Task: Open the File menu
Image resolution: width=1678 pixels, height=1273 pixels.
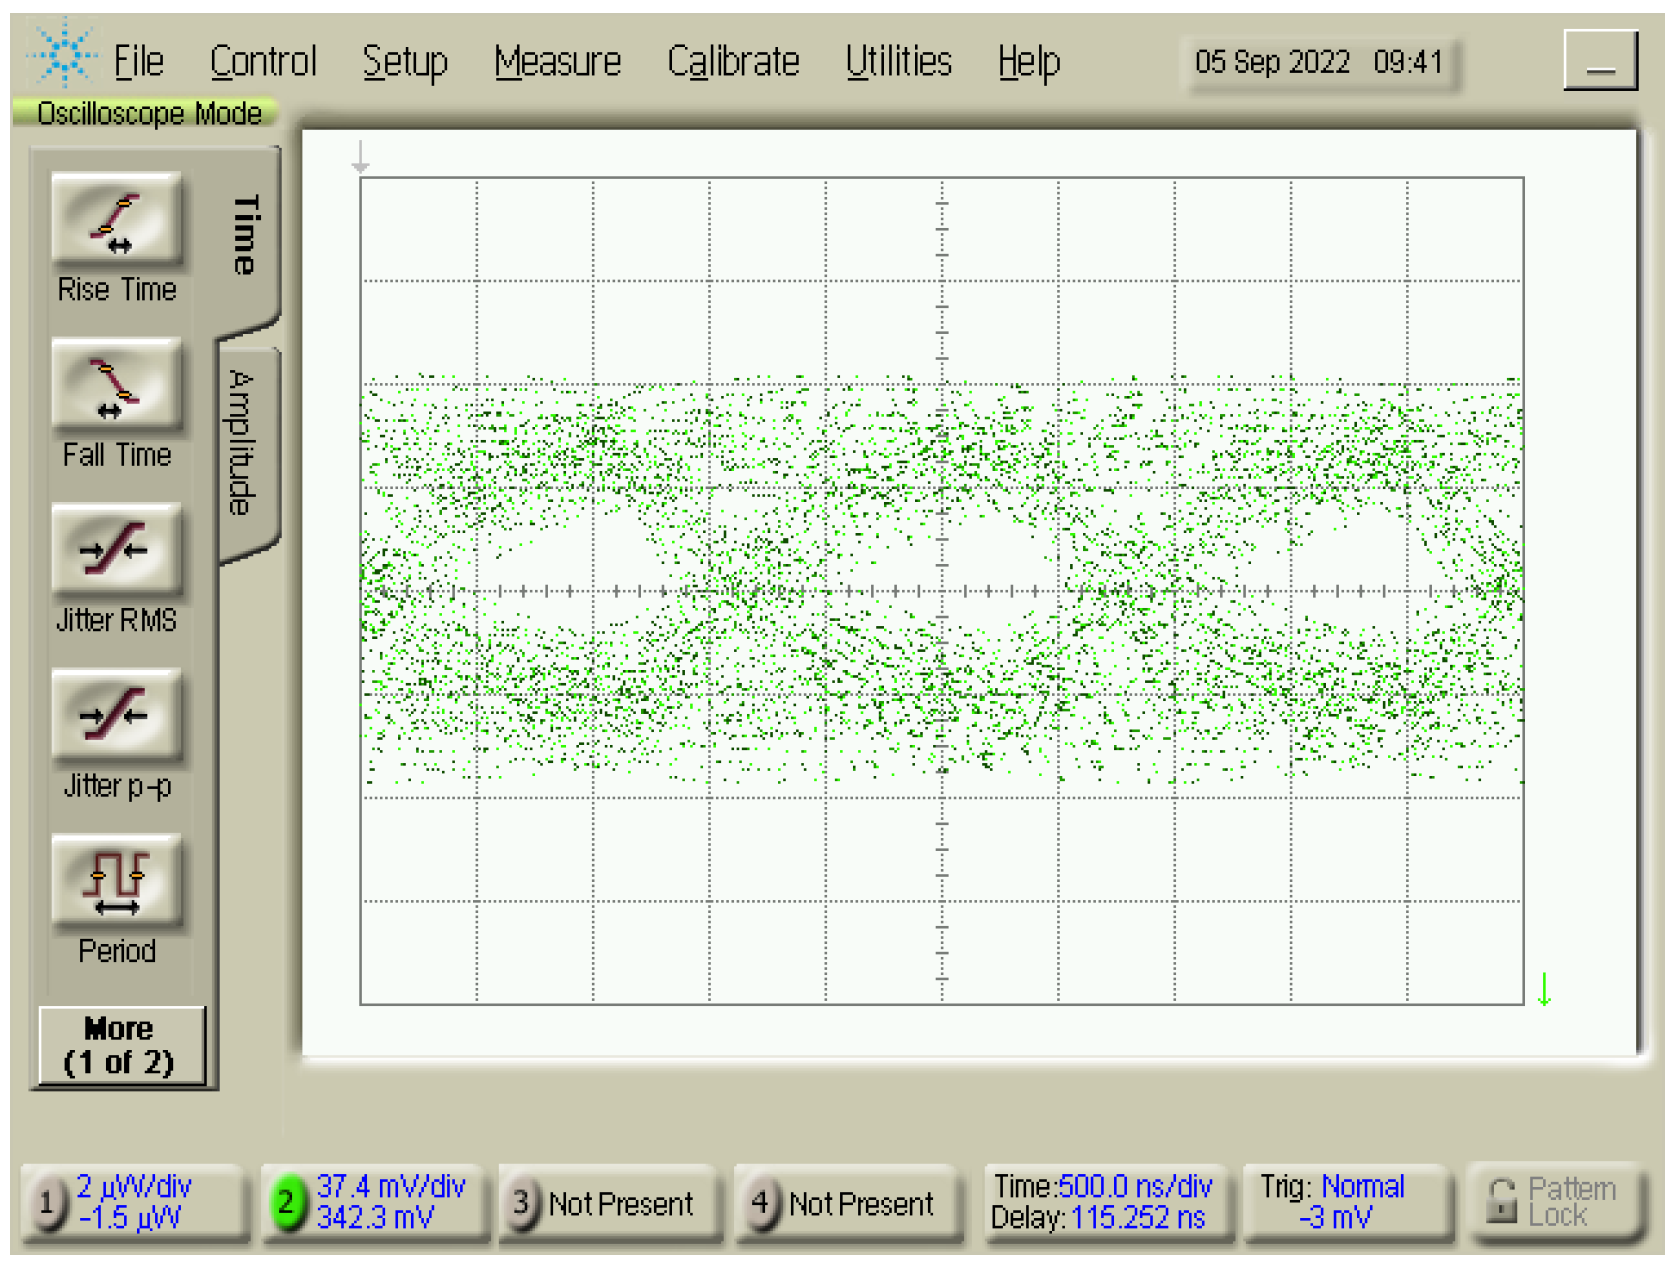Action: click(138, 62)
